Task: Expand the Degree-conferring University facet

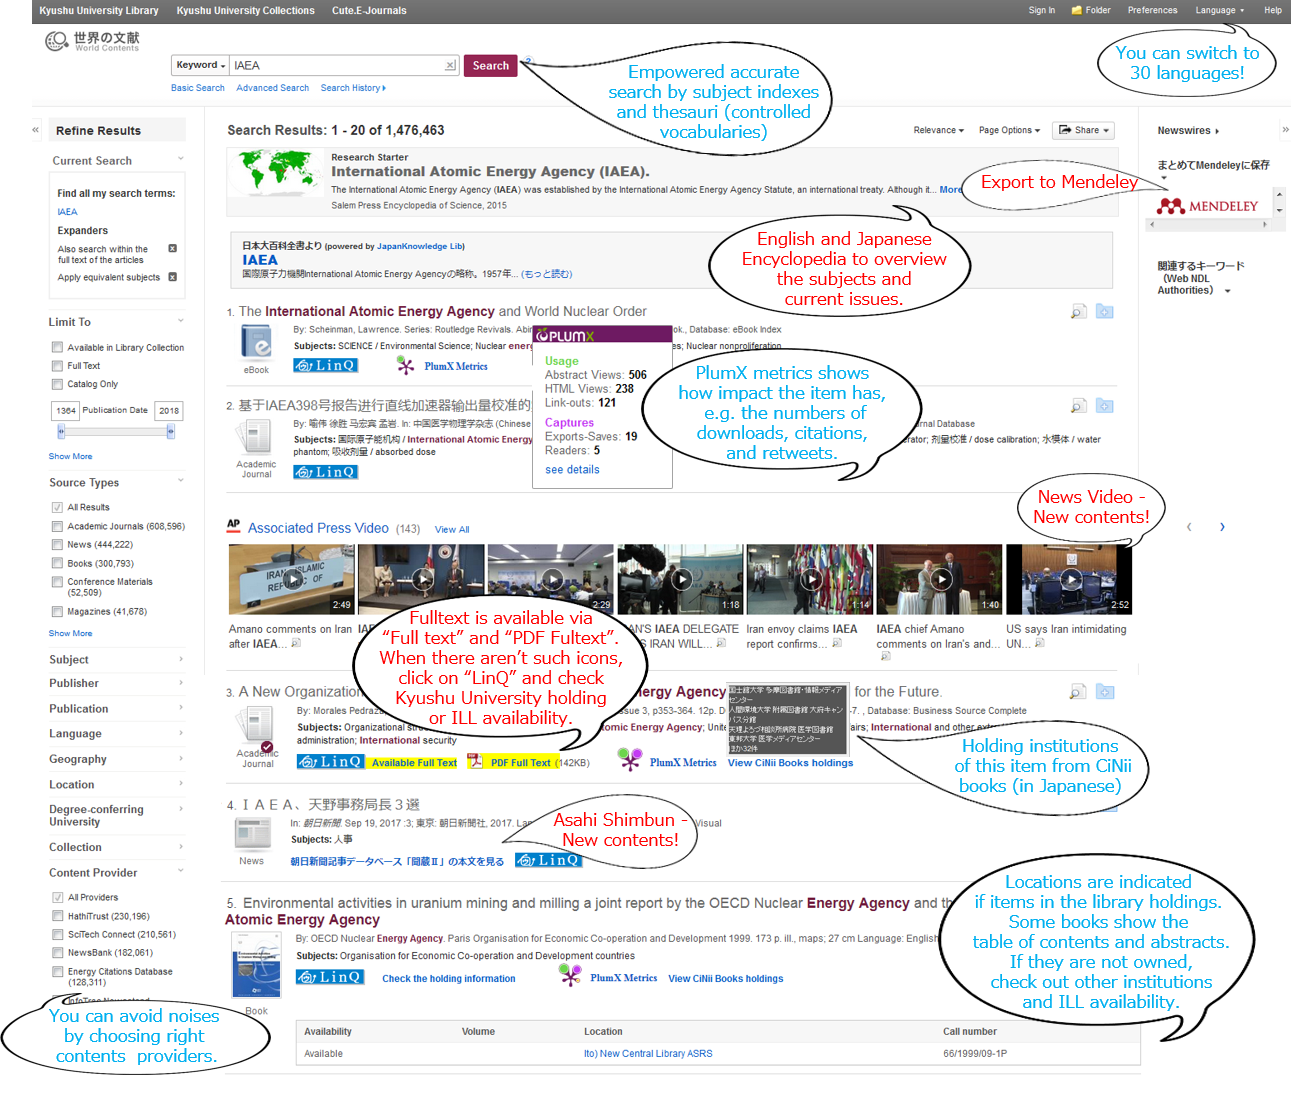Action: [x=116, y=815]
